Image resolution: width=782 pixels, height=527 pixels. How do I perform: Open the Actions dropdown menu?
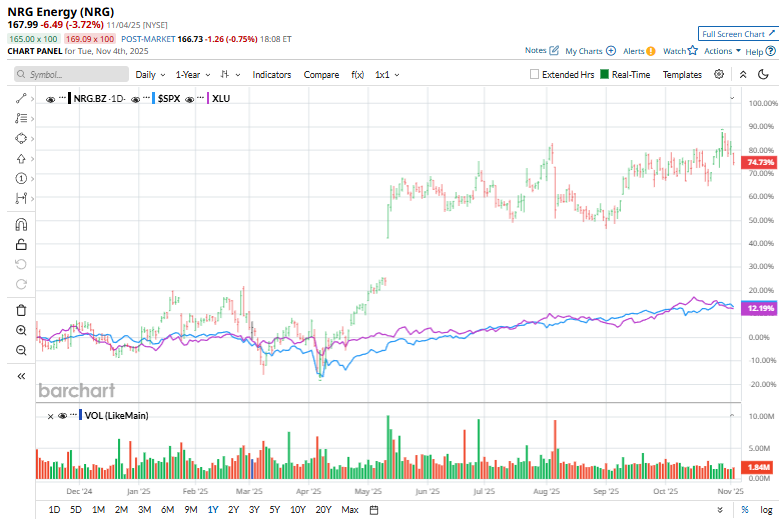pyautogui.click(x=722, y=51)
